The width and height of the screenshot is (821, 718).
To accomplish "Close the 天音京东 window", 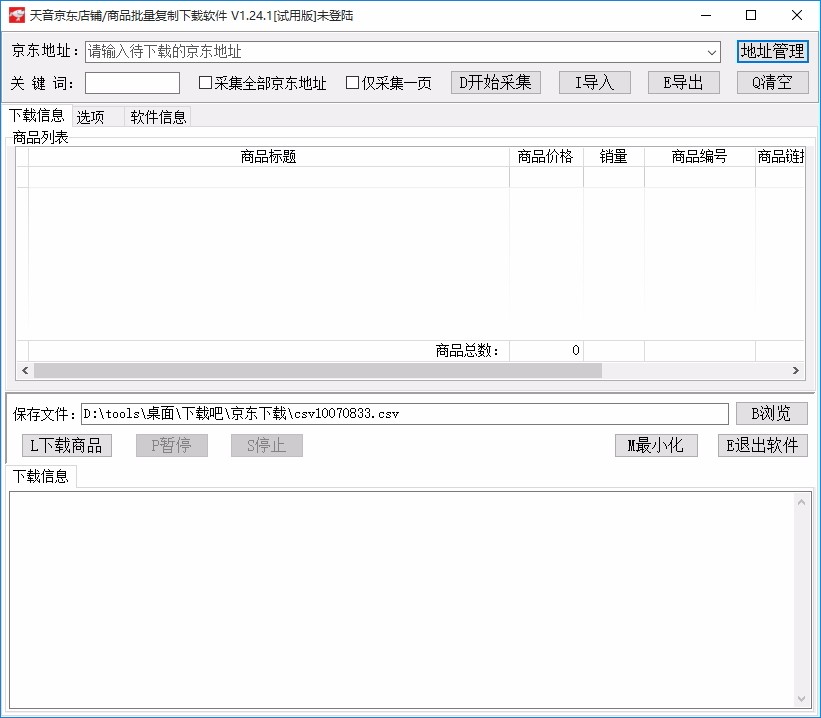I will 796,15.
